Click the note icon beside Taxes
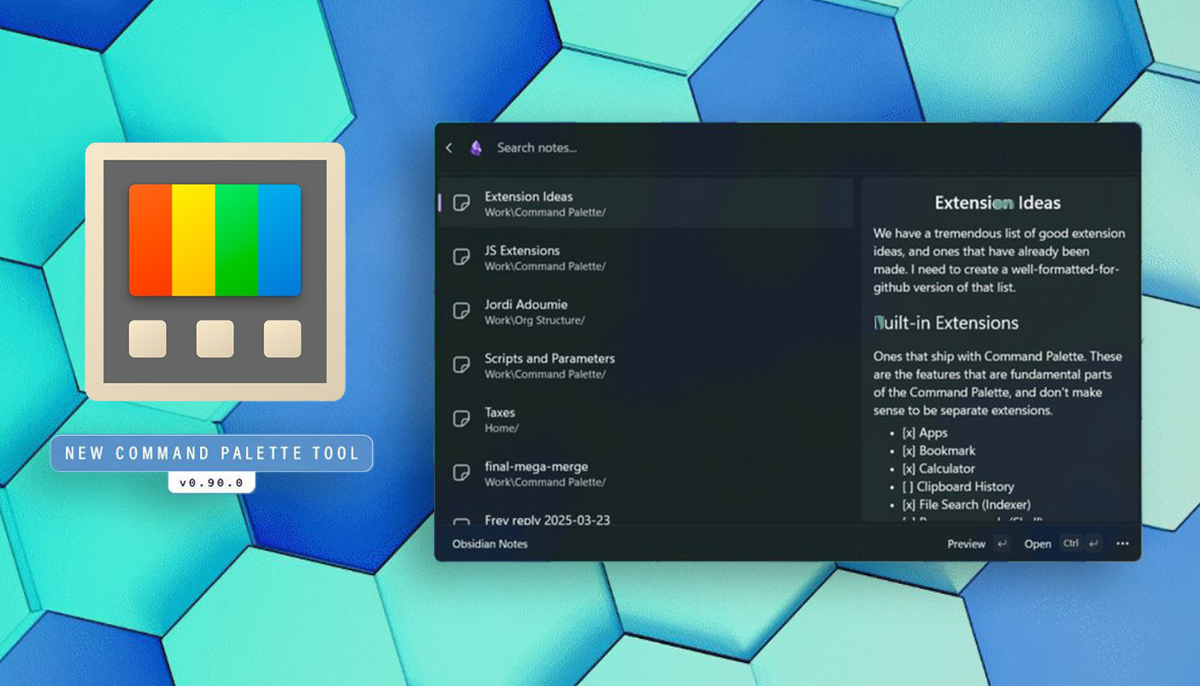Image resolution: width=1200 pixels, height=686 pixels. 461,419
